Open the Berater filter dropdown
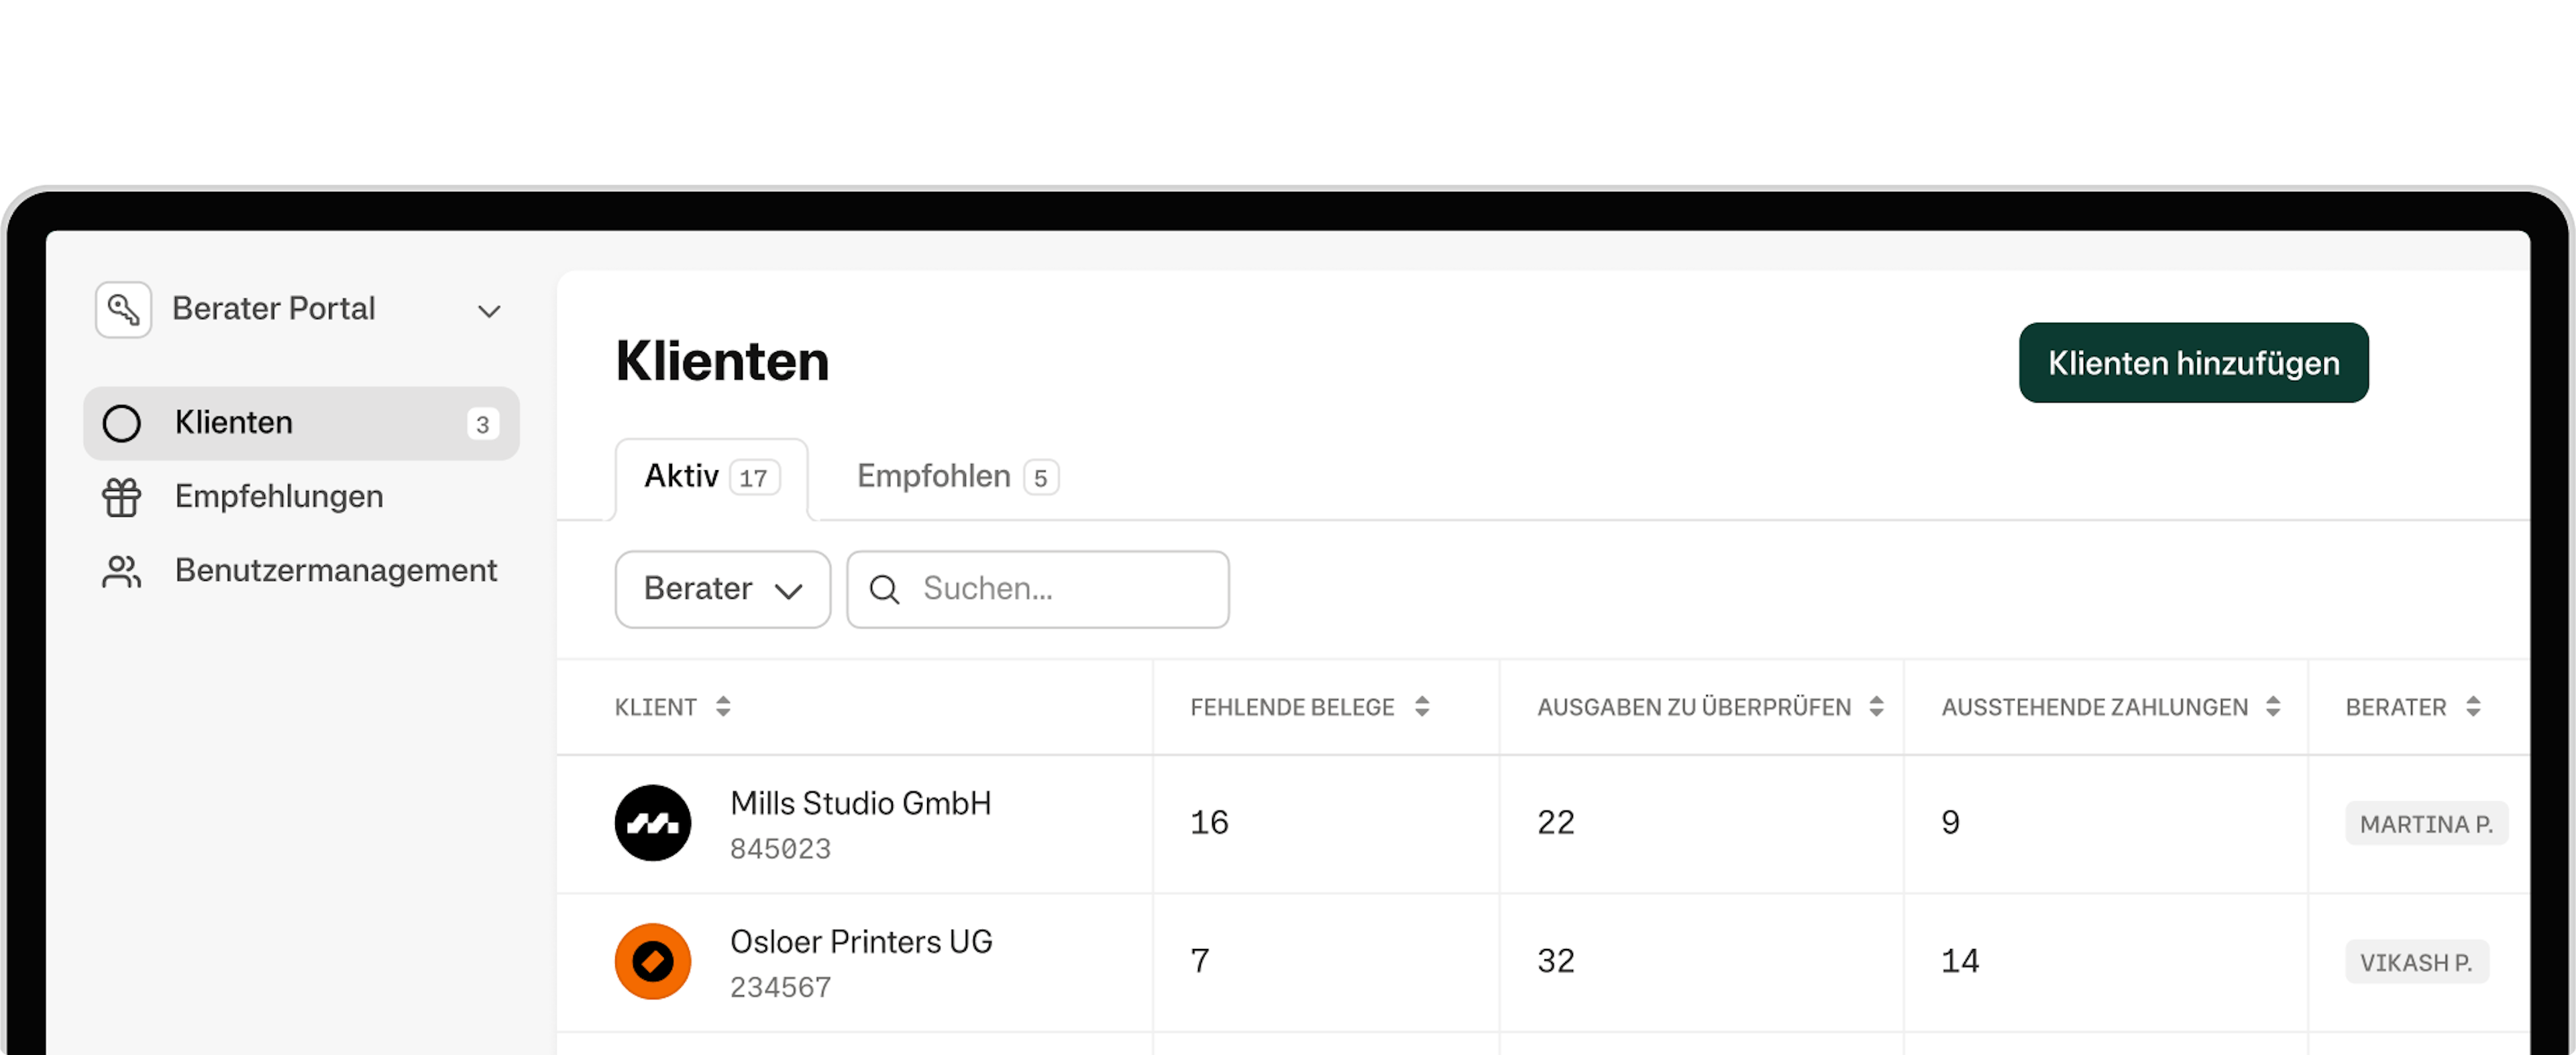Image resolution: width=2576 pixels, height=1055 pixels. (x=722, y=590)
